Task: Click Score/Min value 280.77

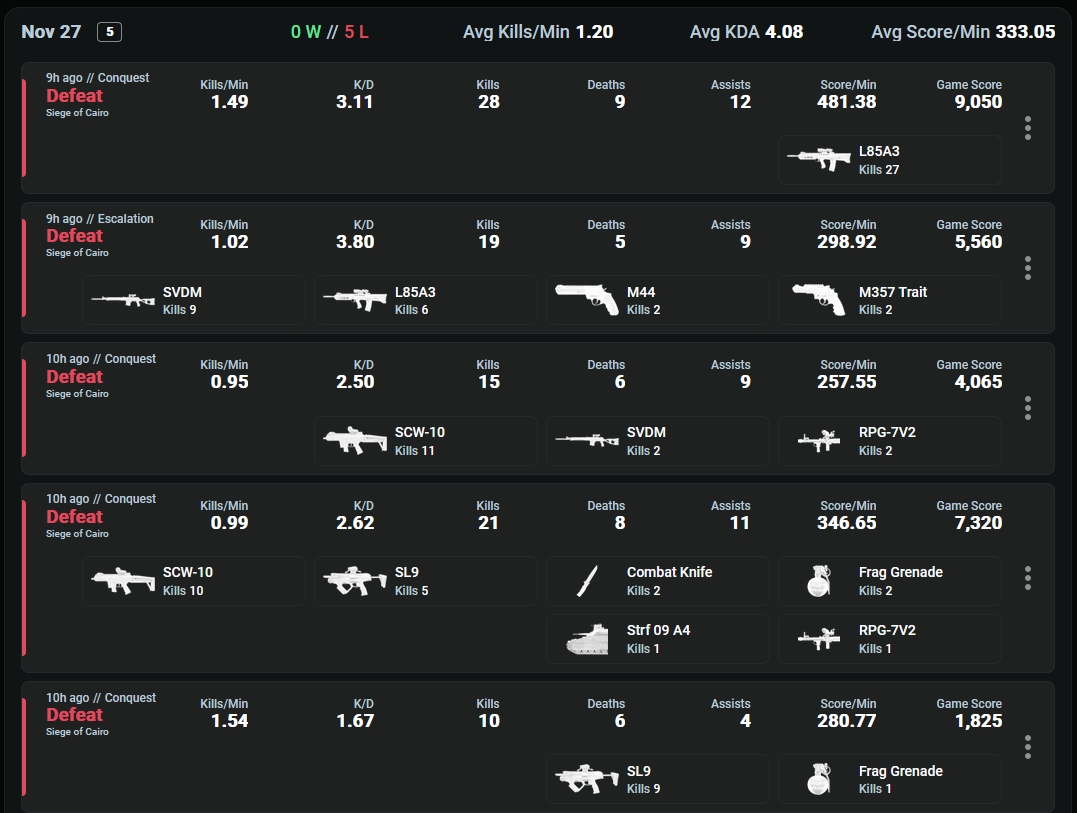Action: [x=846, y=721]
